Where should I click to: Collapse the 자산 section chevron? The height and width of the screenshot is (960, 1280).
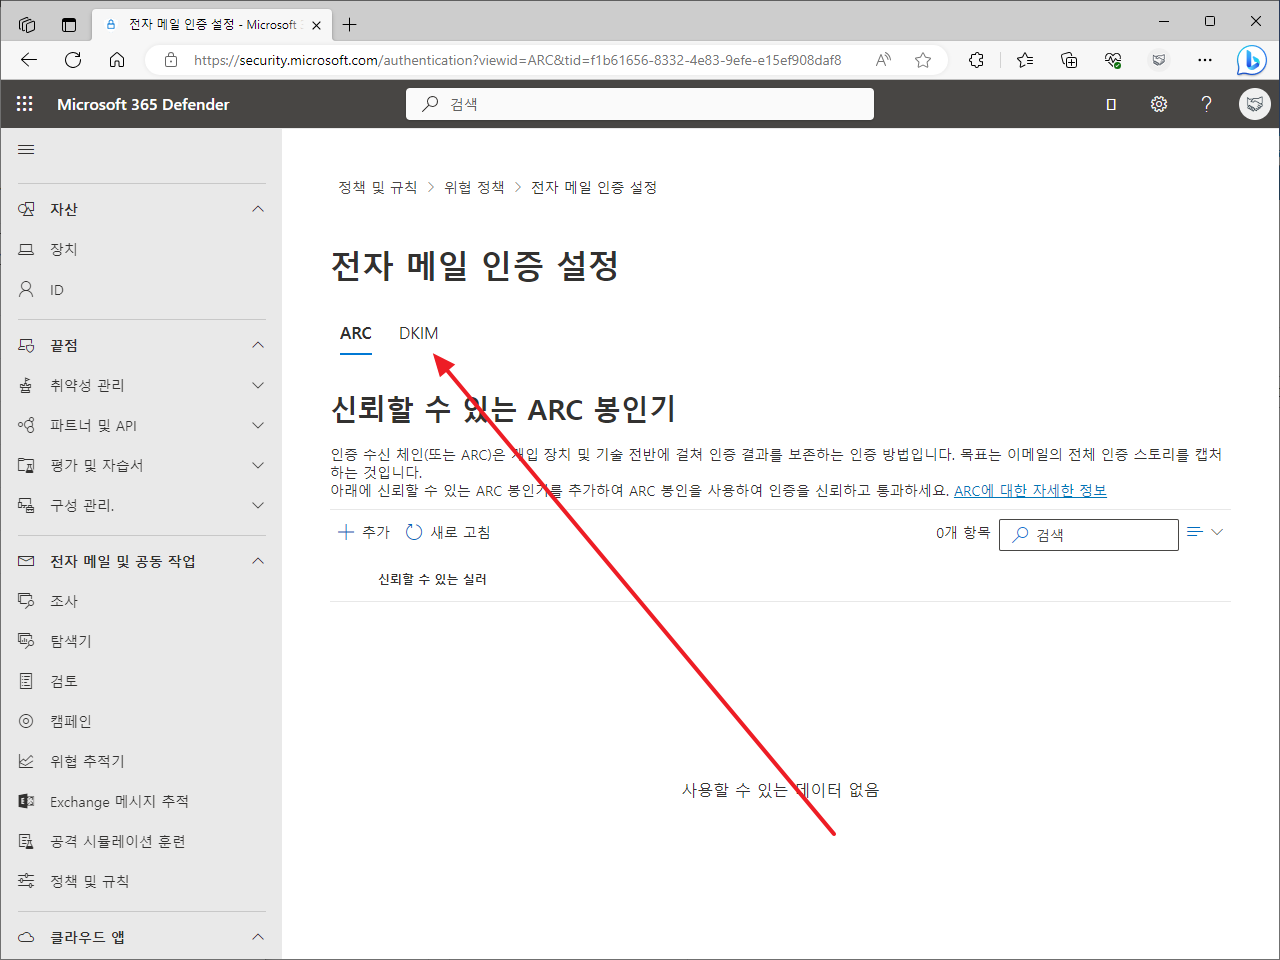click(x=258, y=209)
